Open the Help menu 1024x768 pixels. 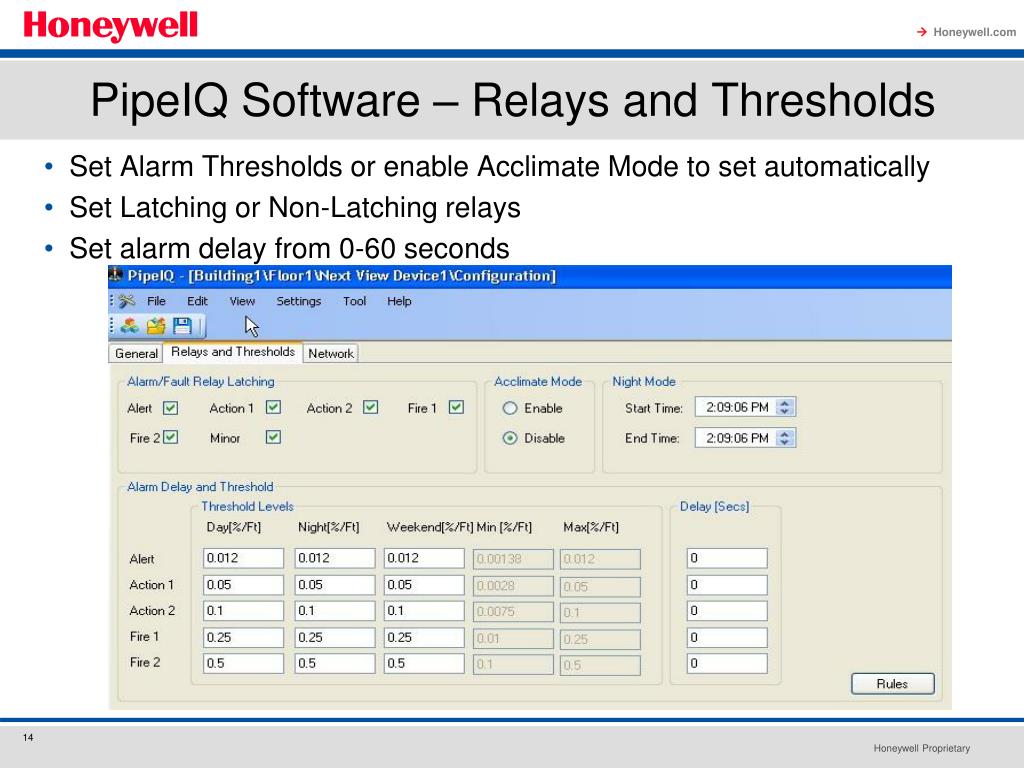click(x=399, y=301)
